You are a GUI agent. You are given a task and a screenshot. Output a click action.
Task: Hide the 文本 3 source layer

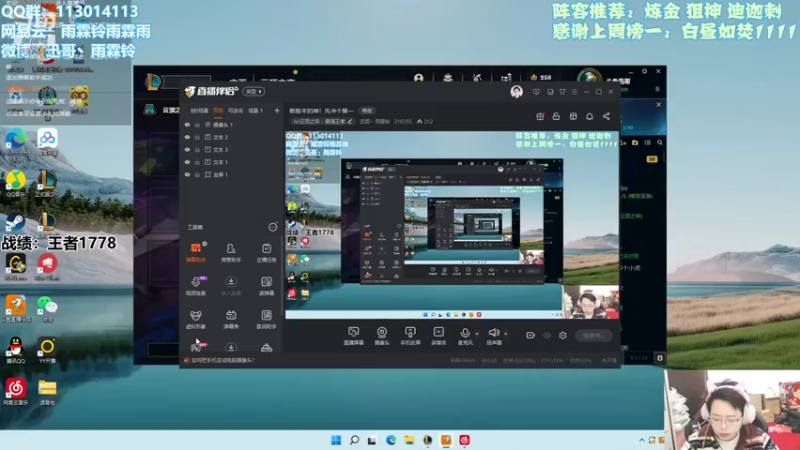[x=187, y=149]
